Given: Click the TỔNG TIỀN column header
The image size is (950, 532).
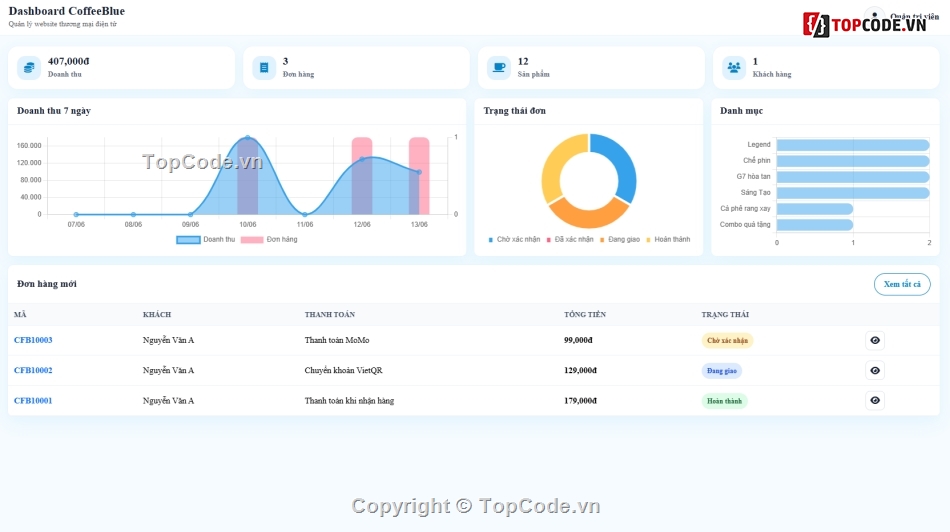Looking at the screenshot, I should pos(585,314).
